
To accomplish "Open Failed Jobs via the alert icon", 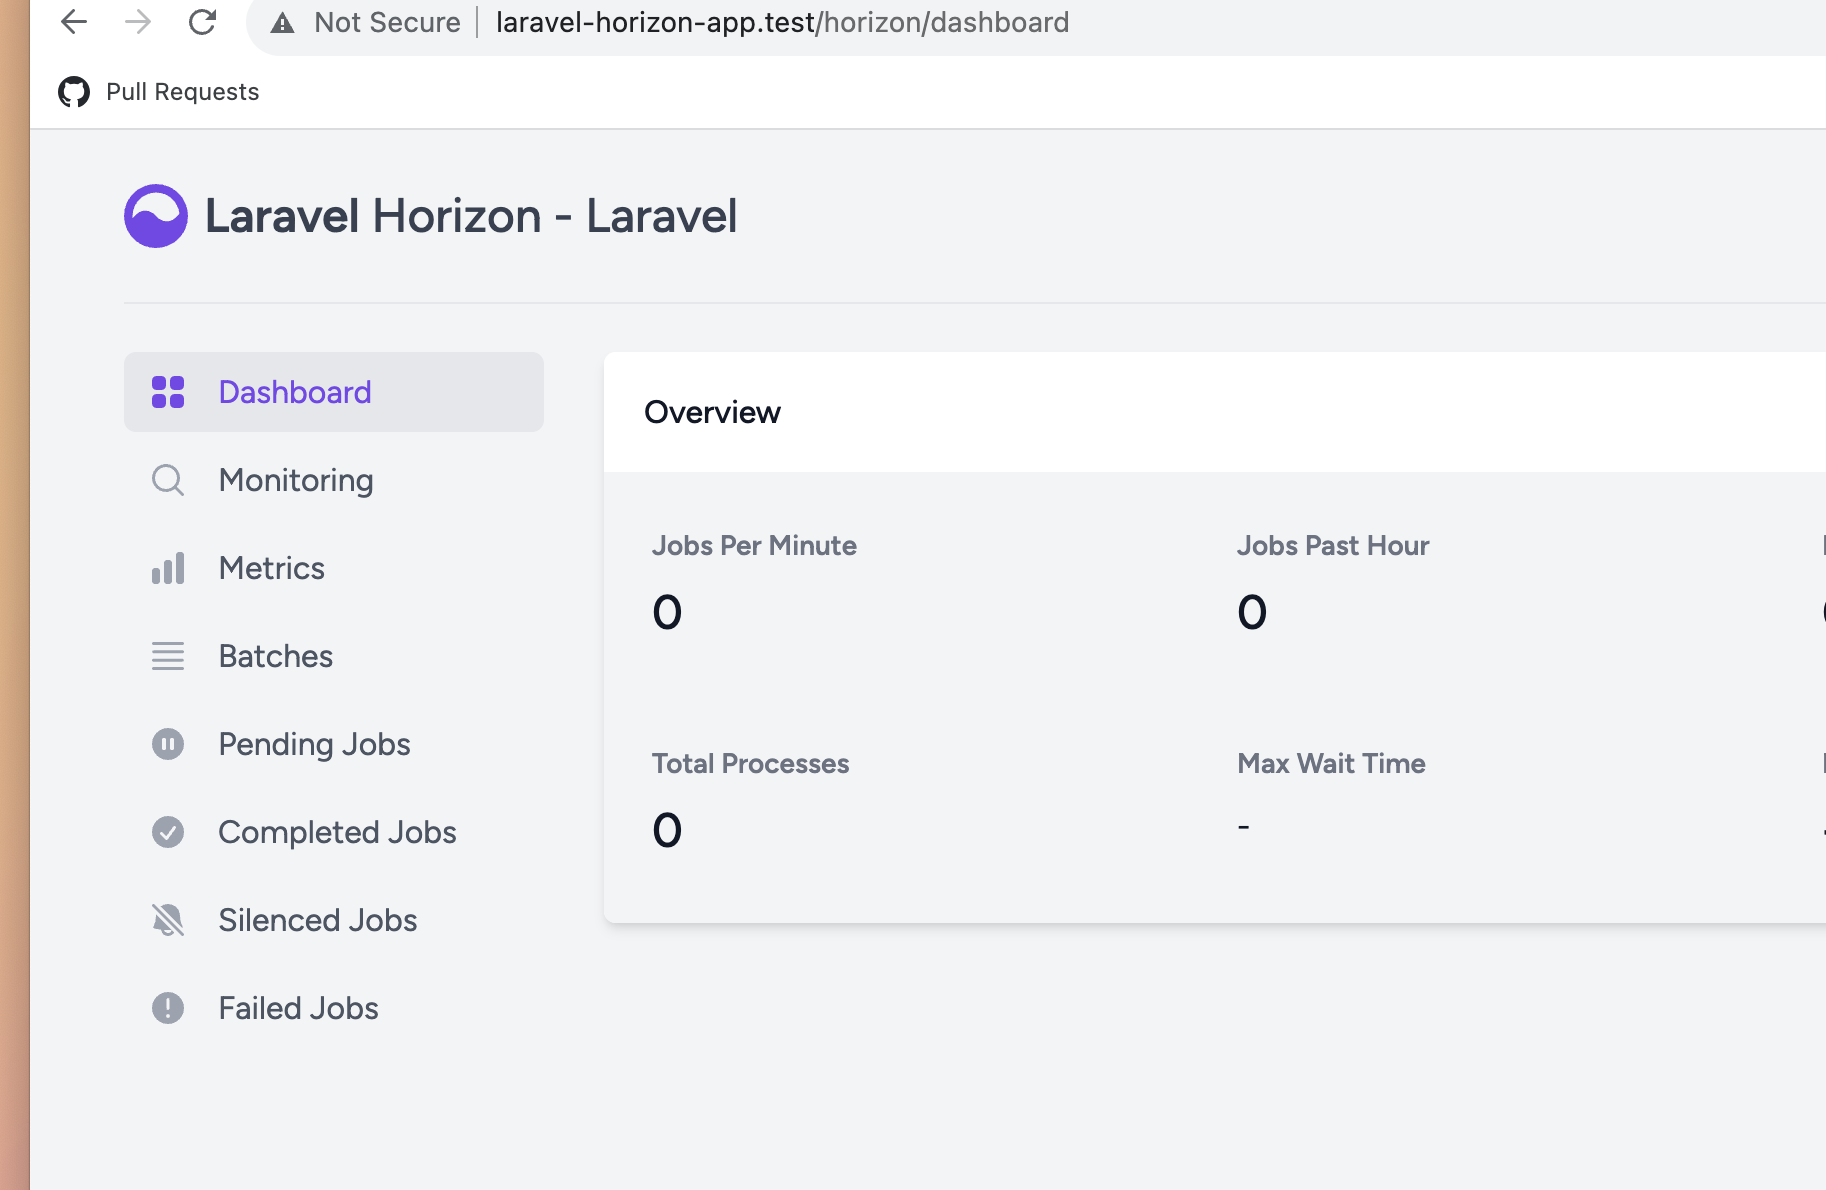I will [x=168, y=1008].
